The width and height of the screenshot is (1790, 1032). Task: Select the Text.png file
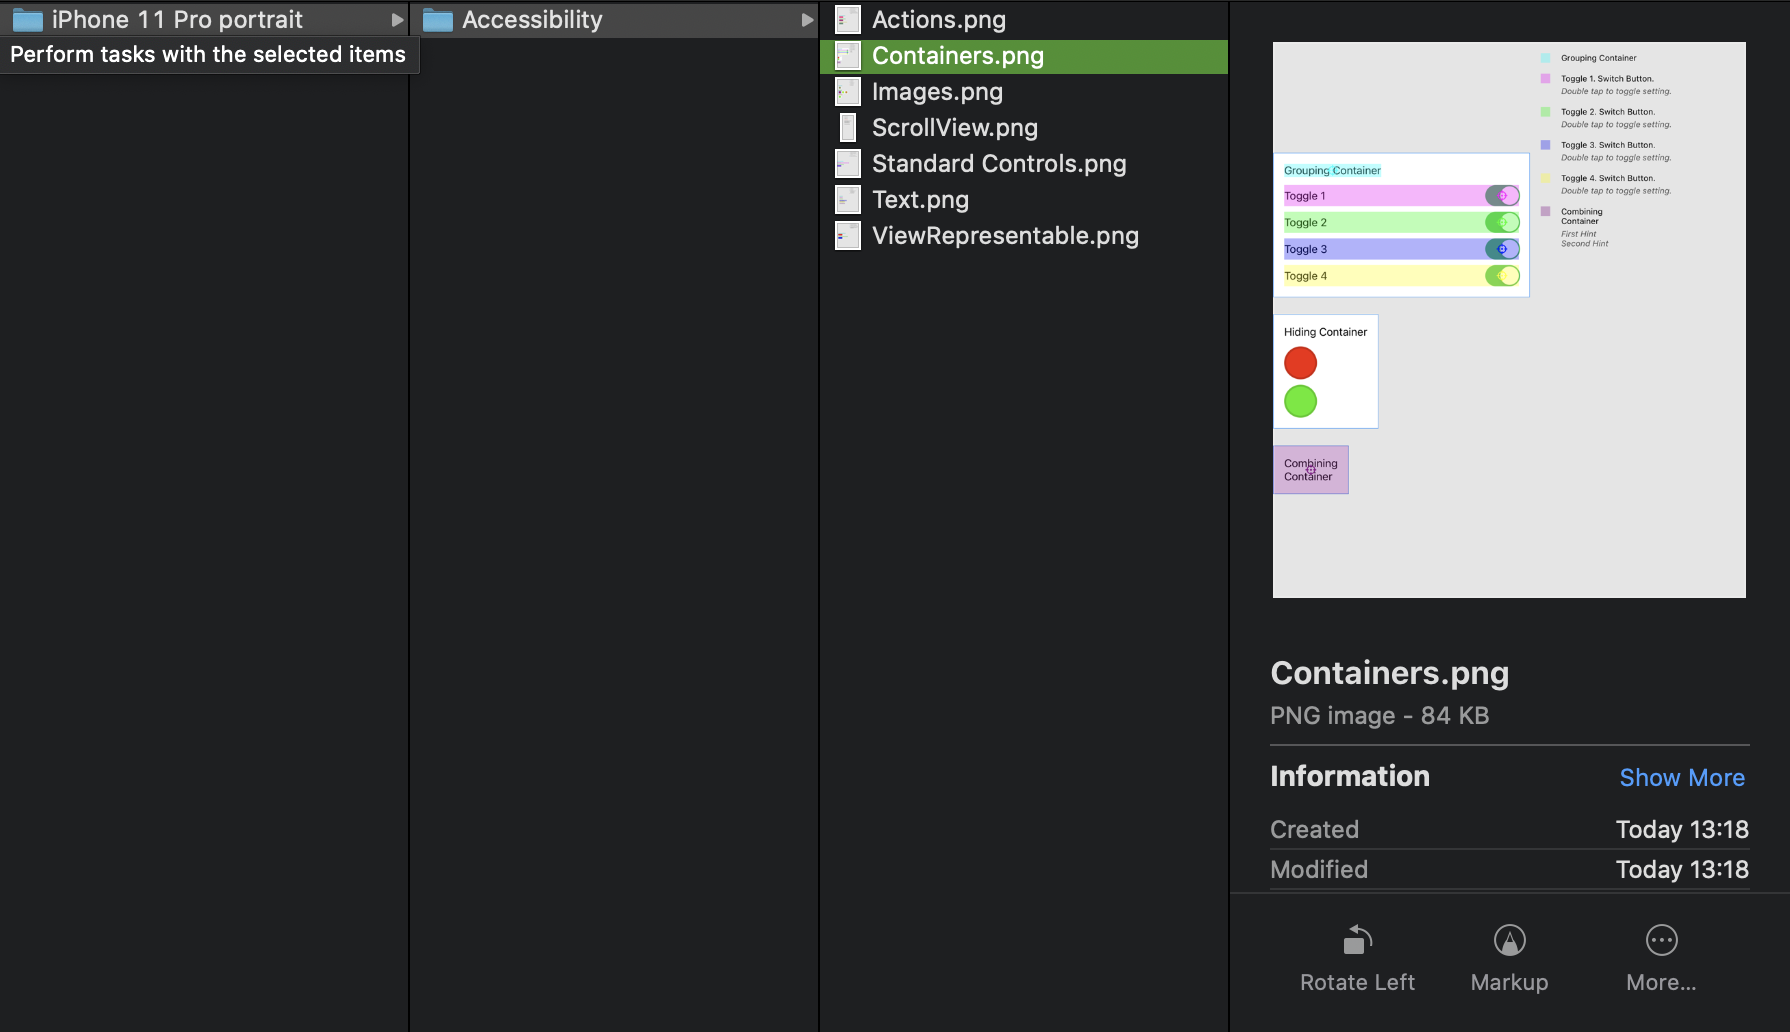point(920,200)
